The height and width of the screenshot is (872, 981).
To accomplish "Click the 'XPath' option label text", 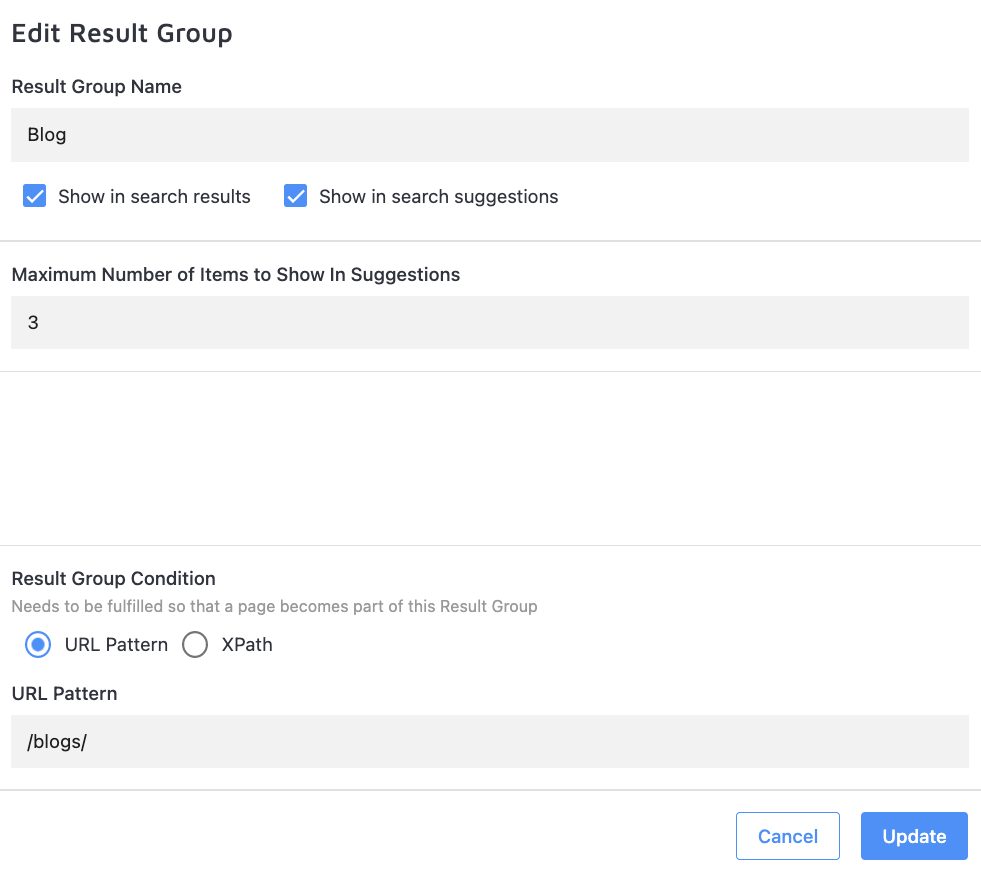I will (x=247, y=645).
